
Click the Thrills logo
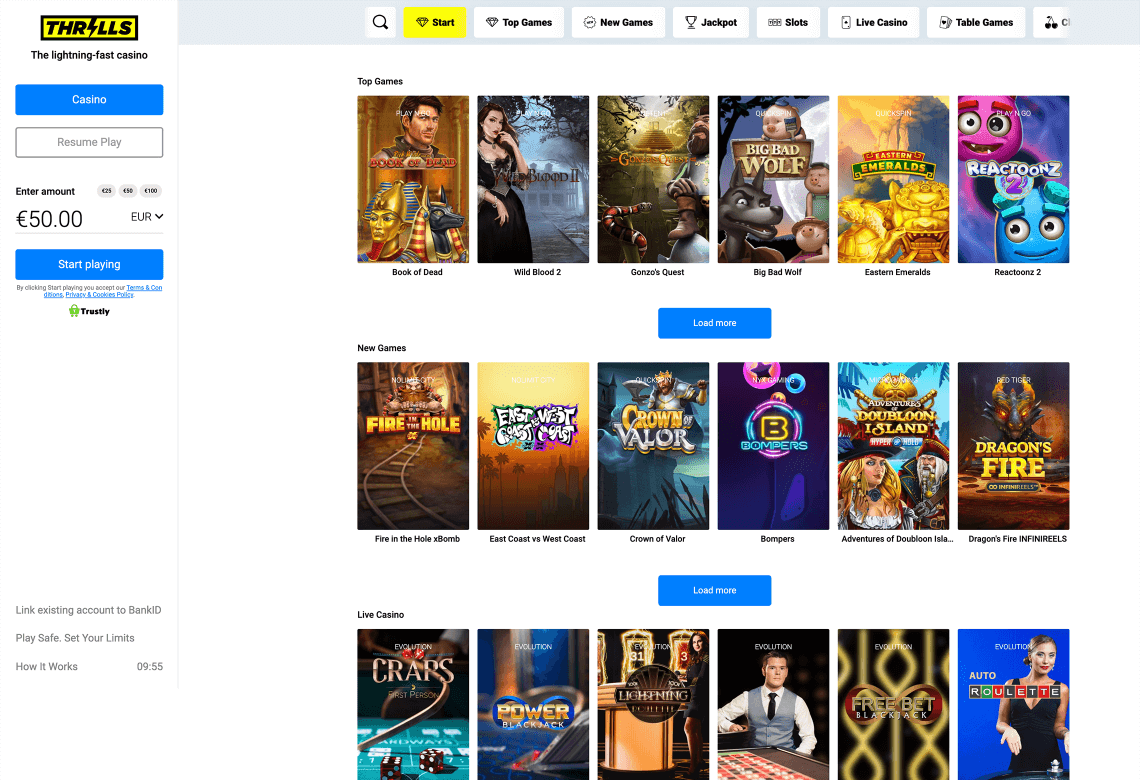(x=89, y=28)
